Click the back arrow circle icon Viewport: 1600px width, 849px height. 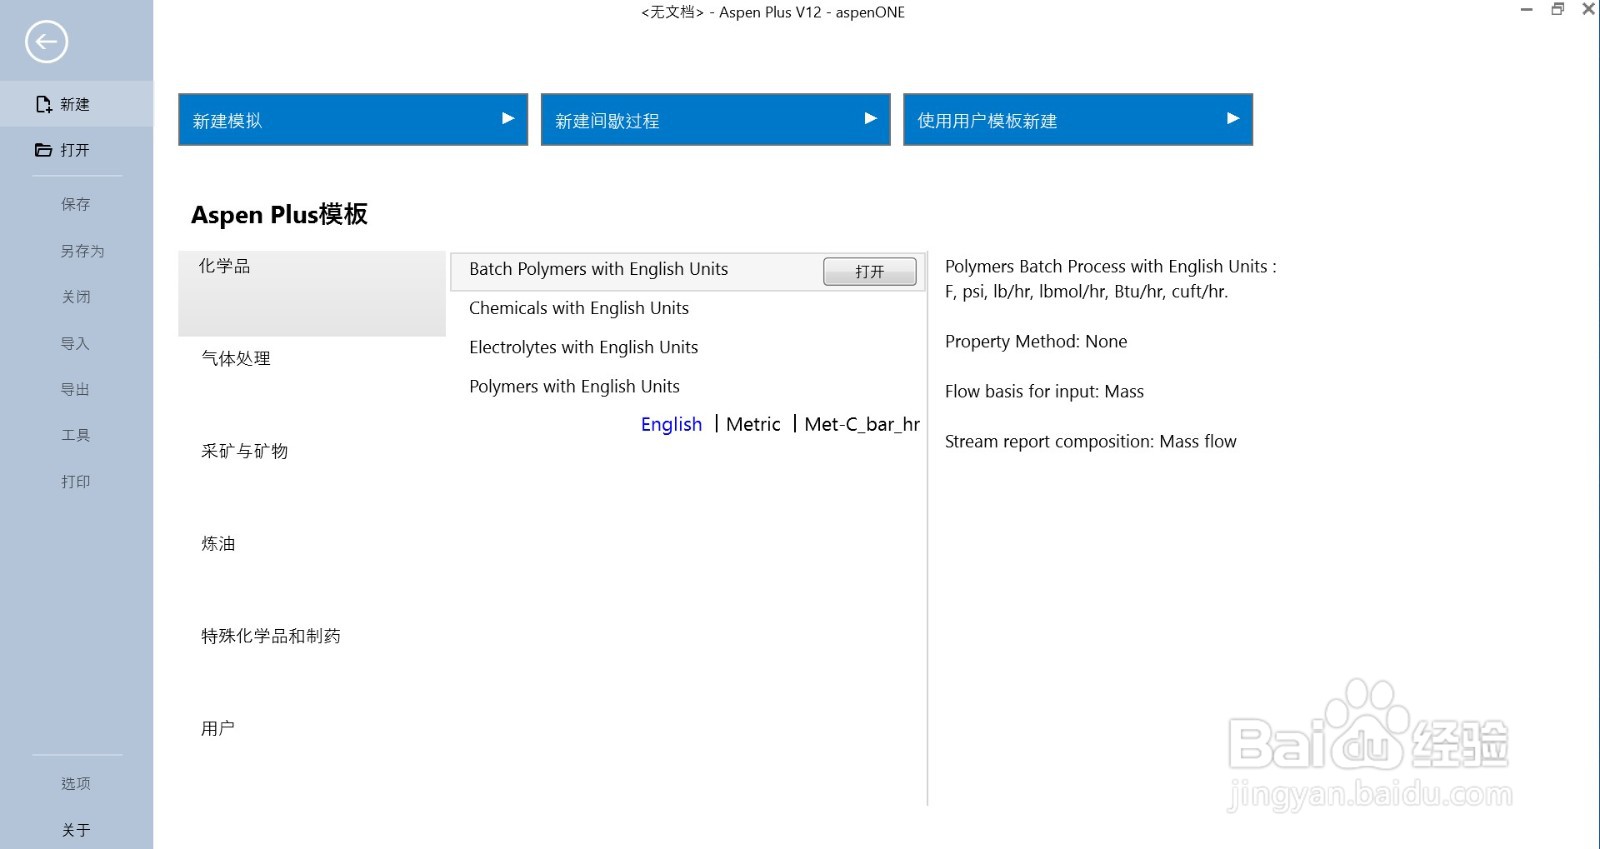pyautogui.click(x=46, y=42)
